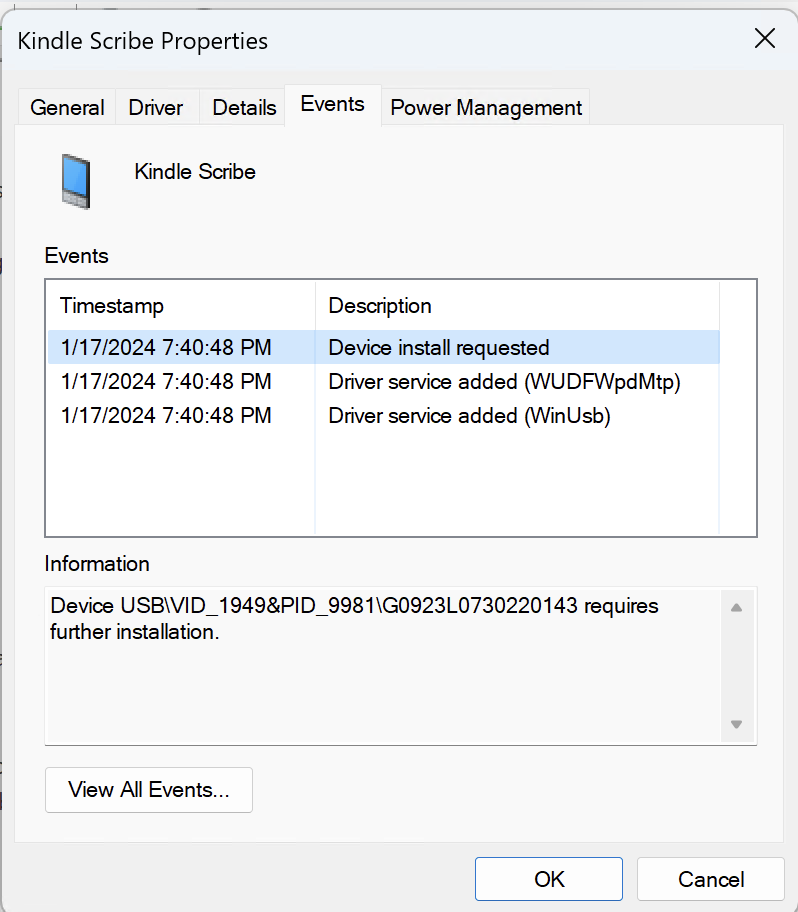Confirm with the OK button
This screenshot has height=912, width=798.
coord(549,879)
